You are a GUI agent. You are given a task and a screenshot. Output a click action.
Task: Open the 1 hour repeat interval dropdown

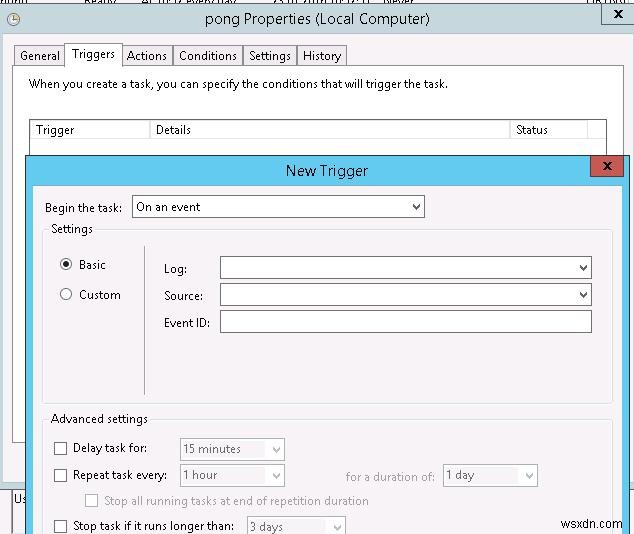coord(232,475)
